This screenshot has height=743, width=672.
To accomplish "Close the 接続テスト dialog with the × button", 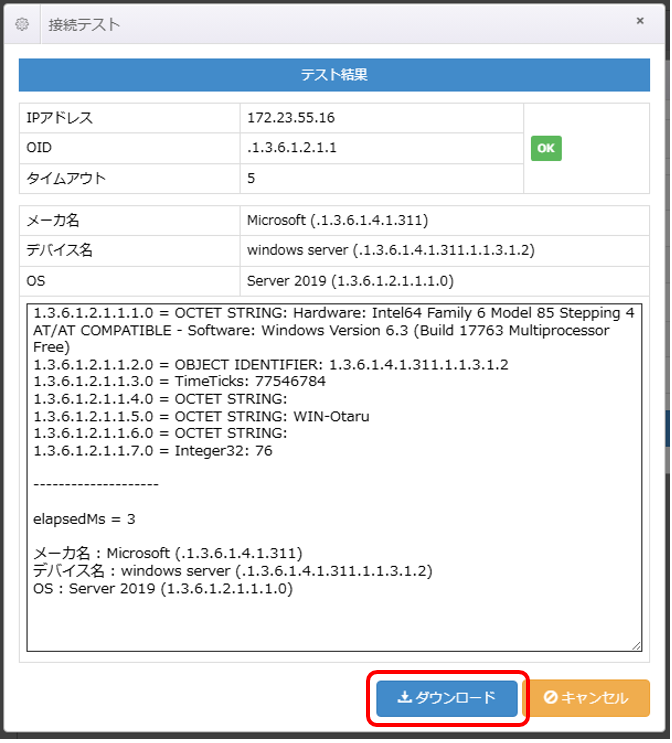I will point(639,20).
